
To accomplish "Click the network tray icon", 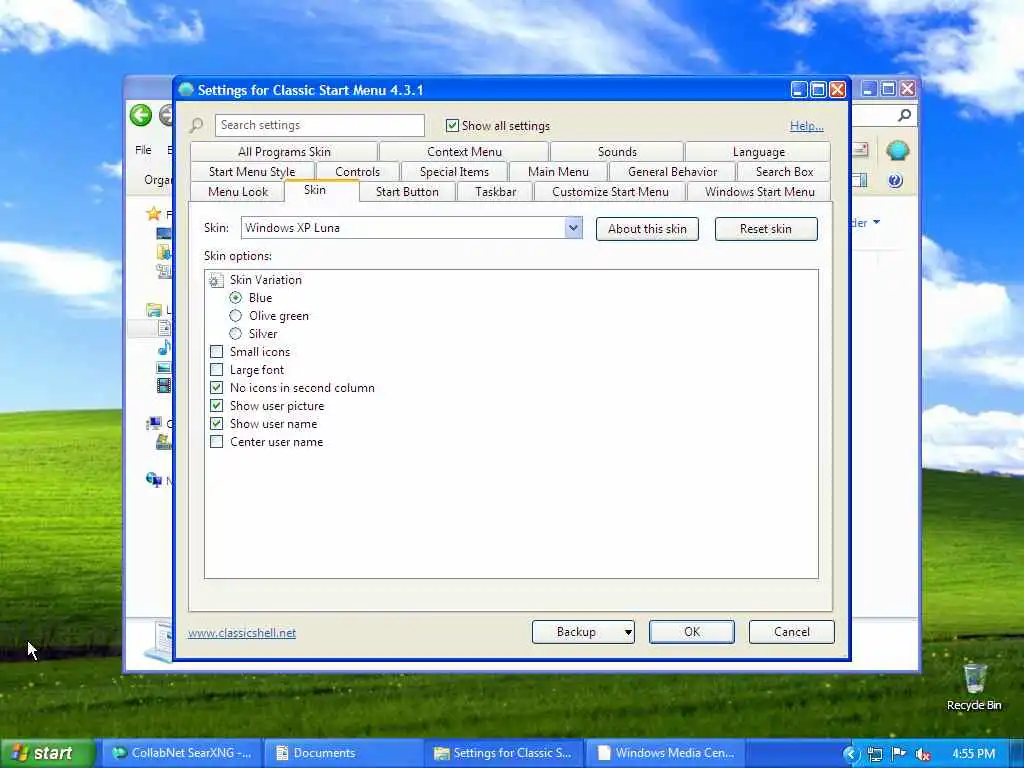I will coord(874,754).
